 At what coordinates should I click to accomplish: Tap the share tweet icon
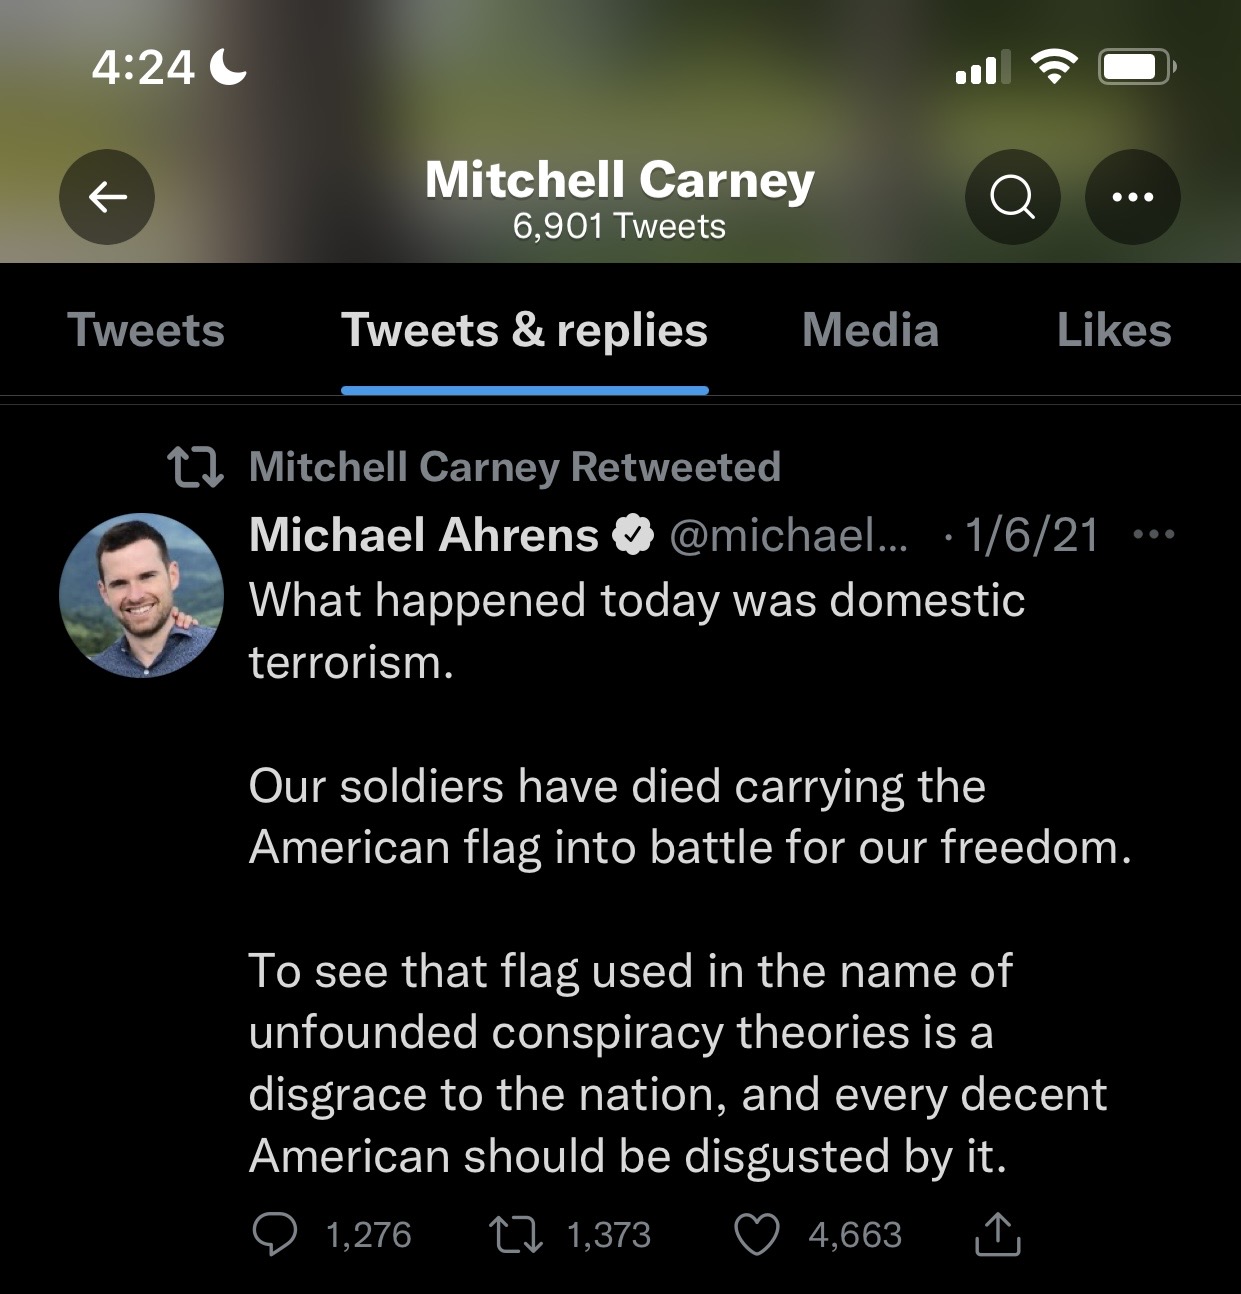pyautogui.click(x=997, y=1234)
